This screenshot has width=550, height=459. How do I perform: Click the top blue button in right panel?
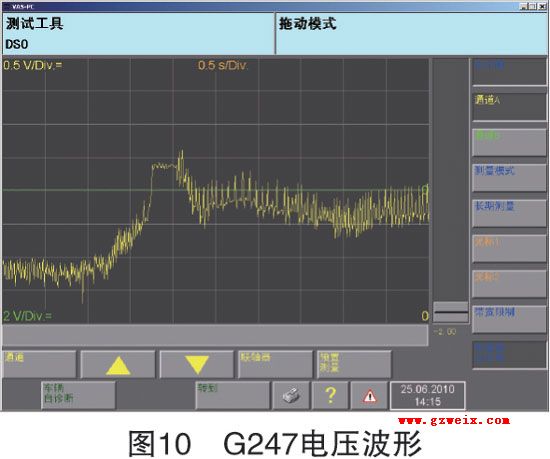[509, 72]
